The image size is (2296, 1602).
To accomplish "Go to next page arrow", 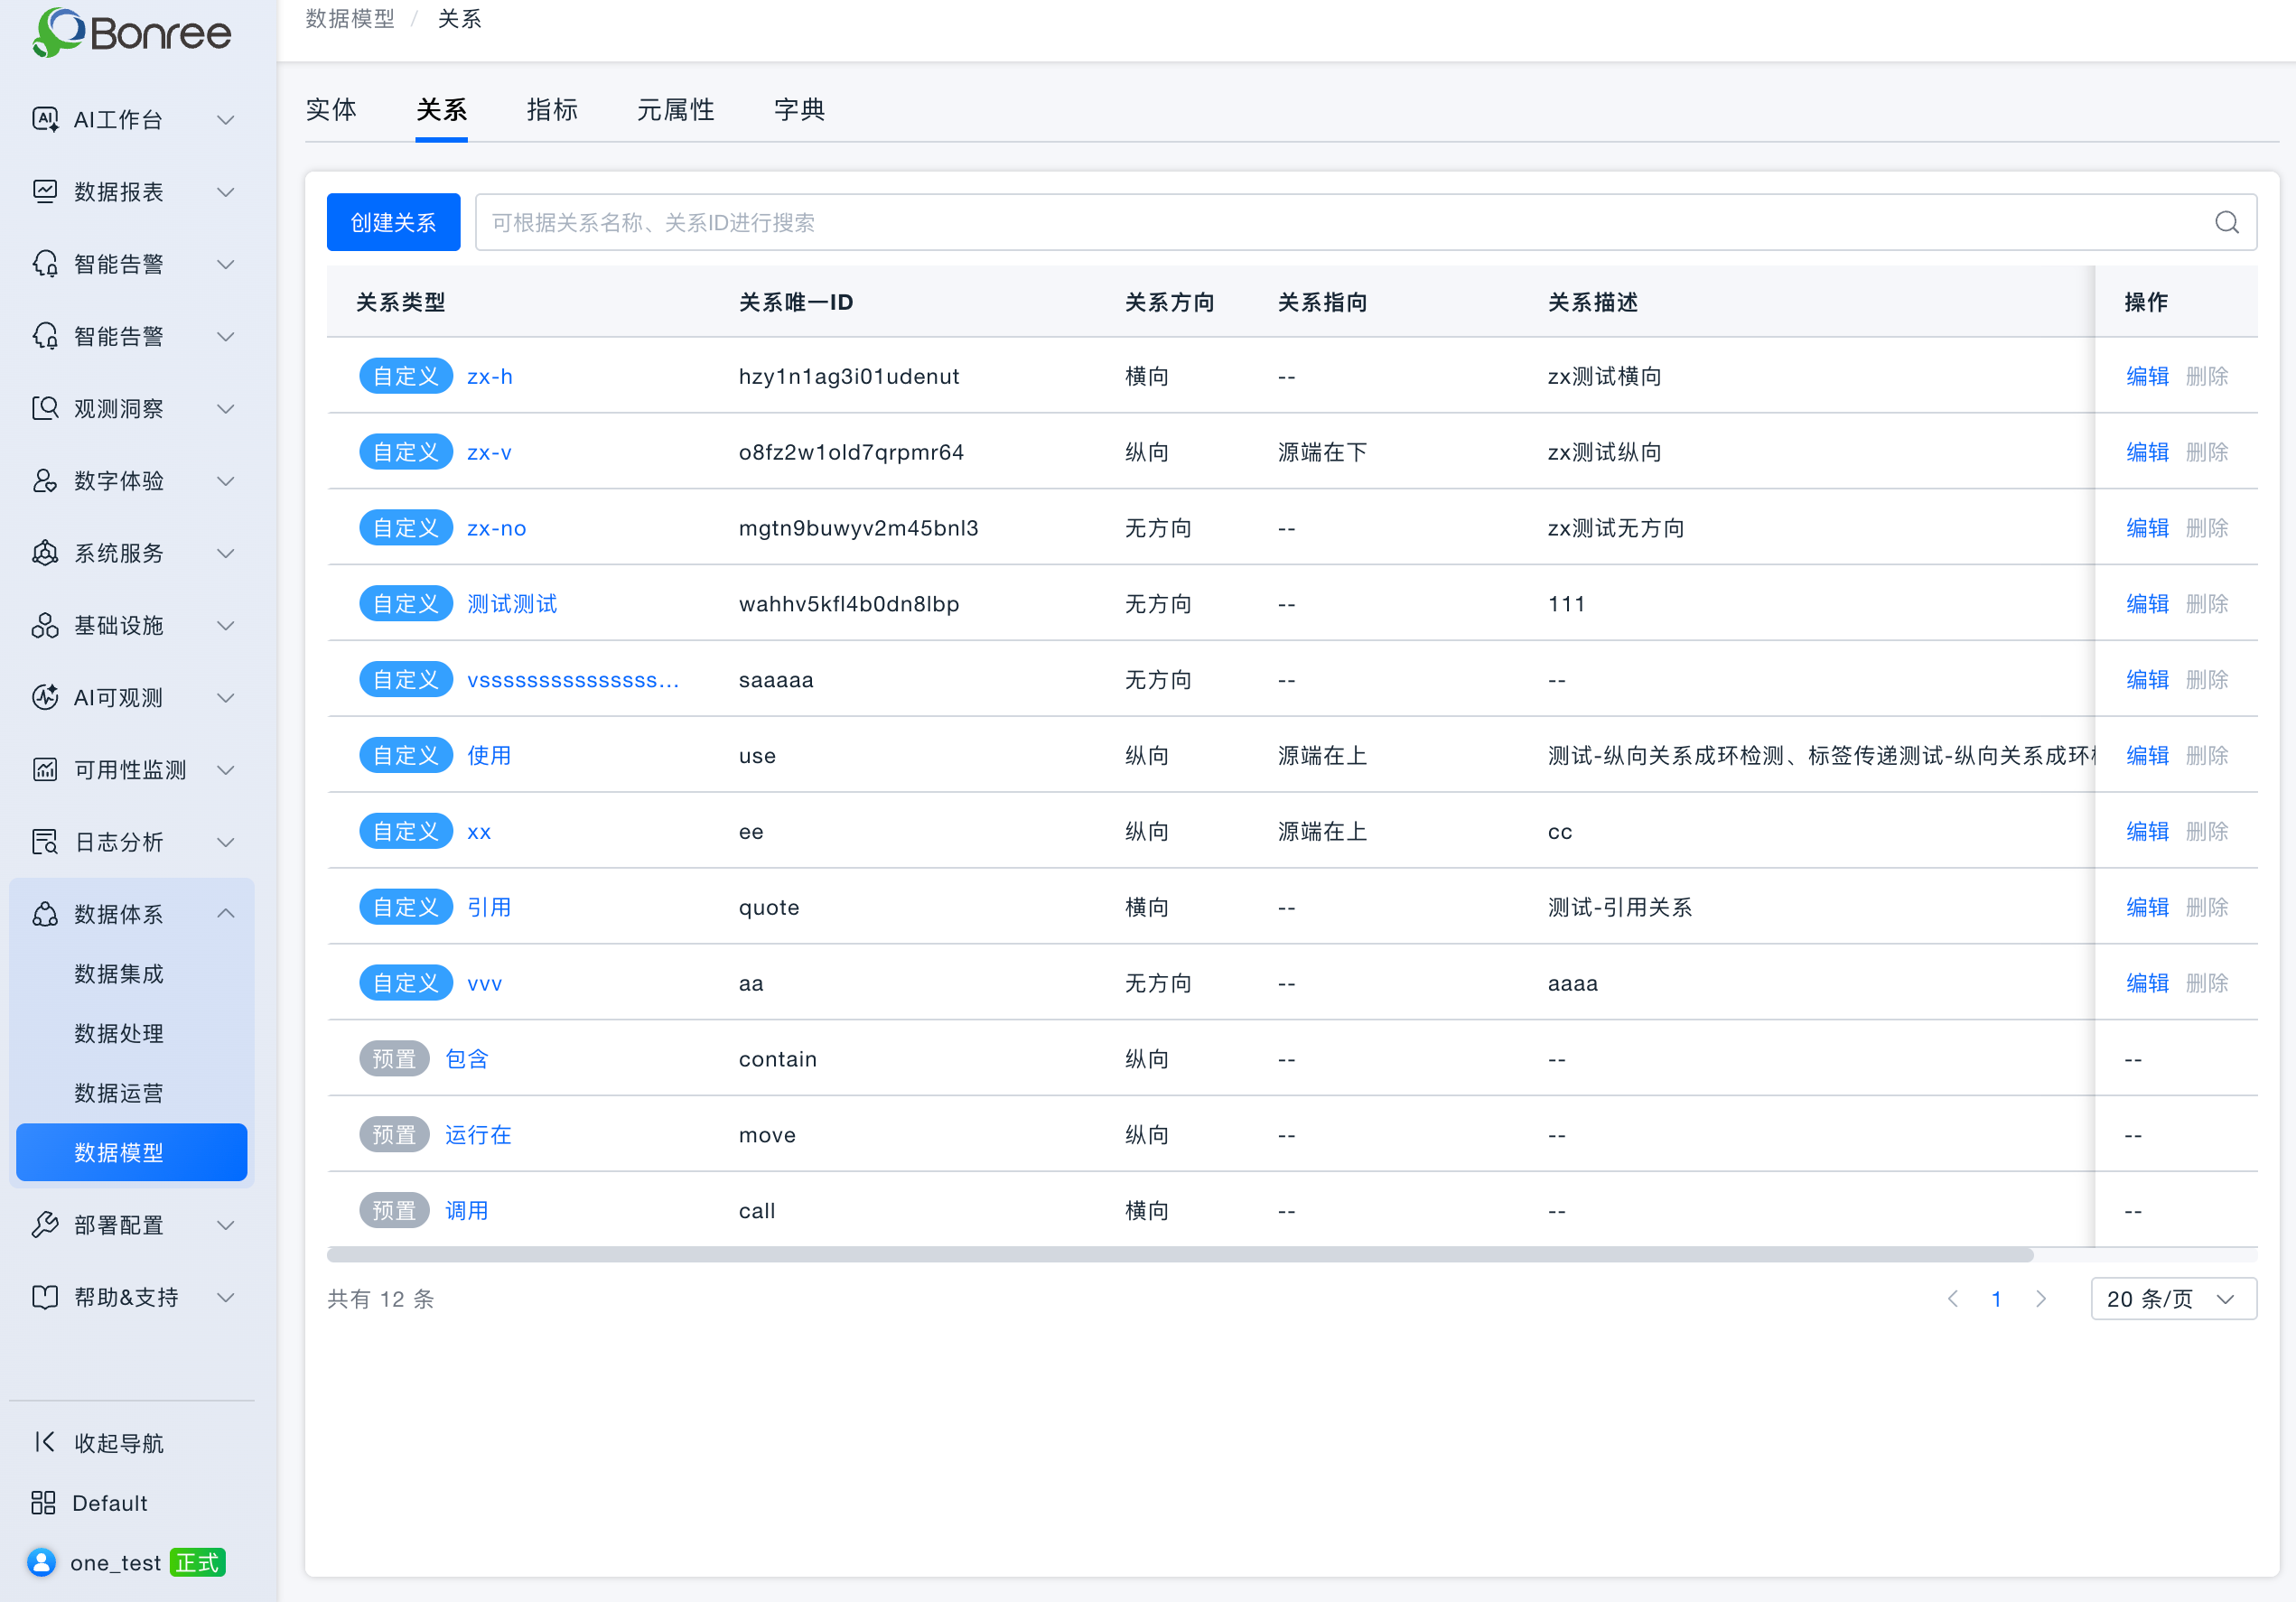I will coord(2041,1299).
